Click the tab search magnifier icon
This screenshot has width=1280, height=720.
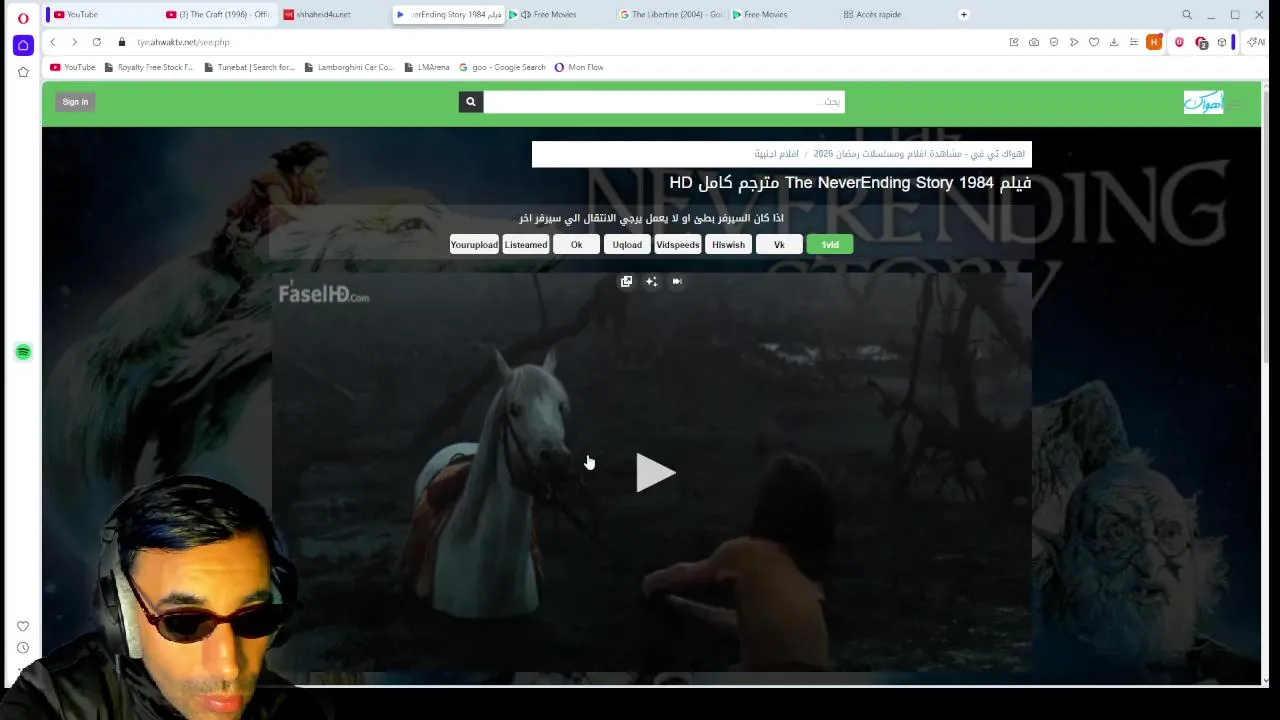tap(1187, 15)
